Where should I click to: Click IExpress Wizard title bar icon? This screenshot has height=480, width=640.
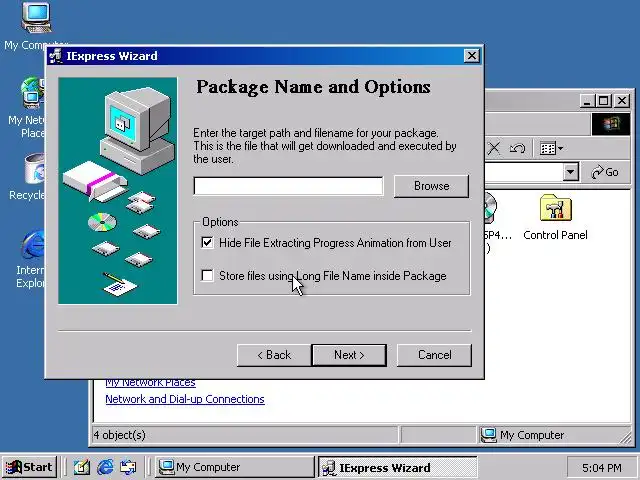pyautogui.click(x=56, y=56)
